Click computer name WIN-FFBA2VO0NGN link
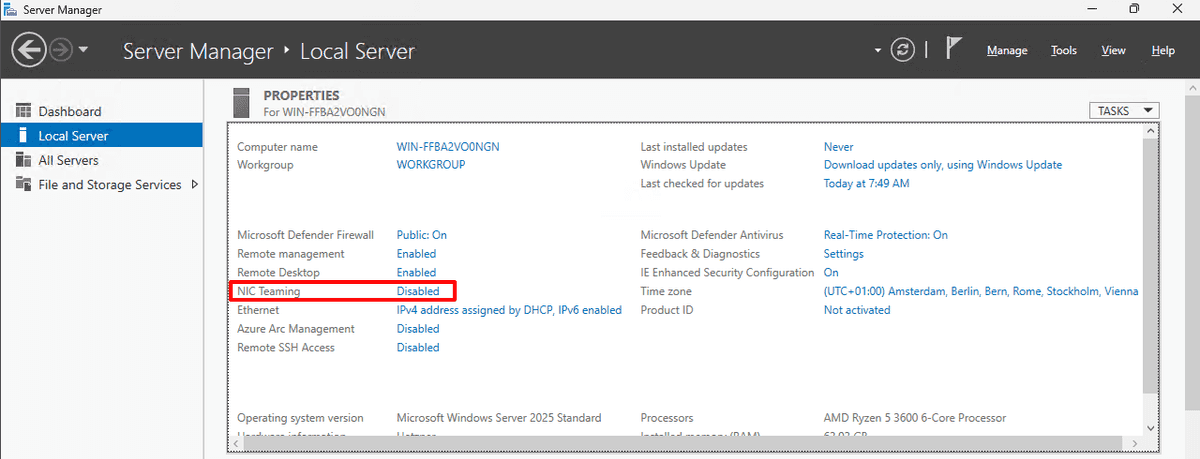 coord(448,147)
